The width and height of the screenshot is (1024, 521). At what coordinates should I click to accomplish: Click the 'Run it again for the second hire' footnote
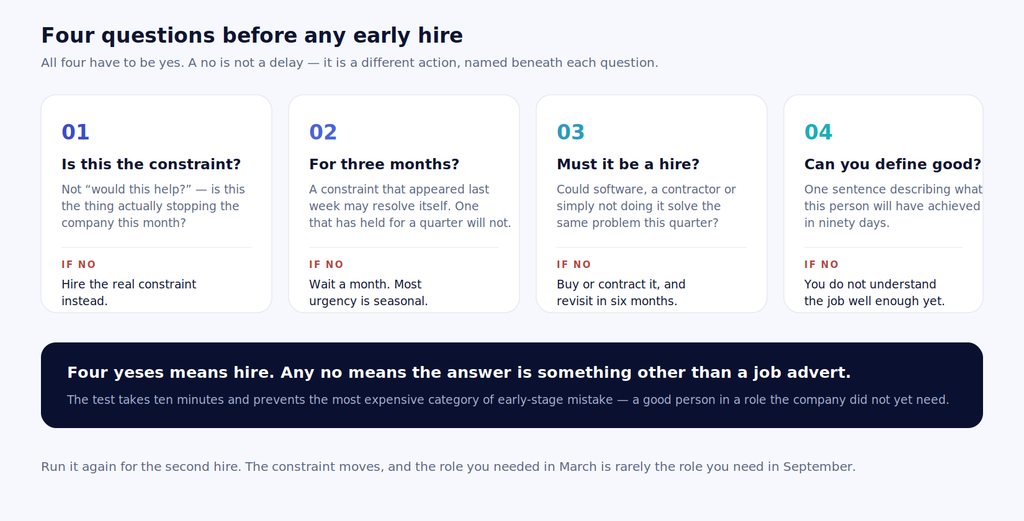[448, 467]
